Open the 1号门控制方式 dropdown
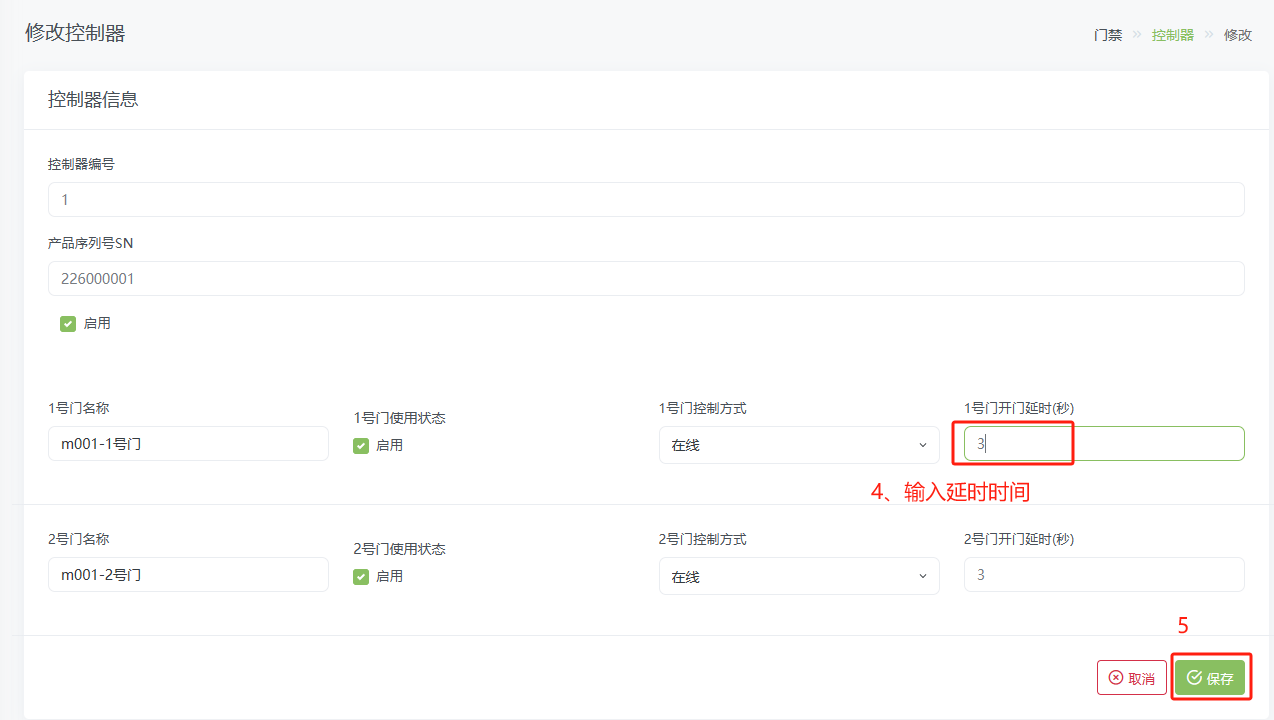1274x720 pixels. [799, 445]
